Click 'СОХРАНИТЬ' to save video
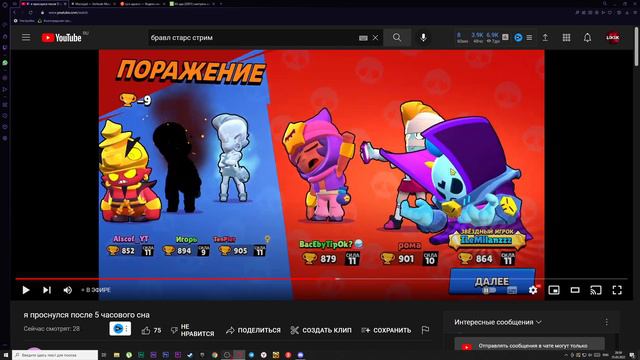Viewport: 640px width, 360px height. 386,330
